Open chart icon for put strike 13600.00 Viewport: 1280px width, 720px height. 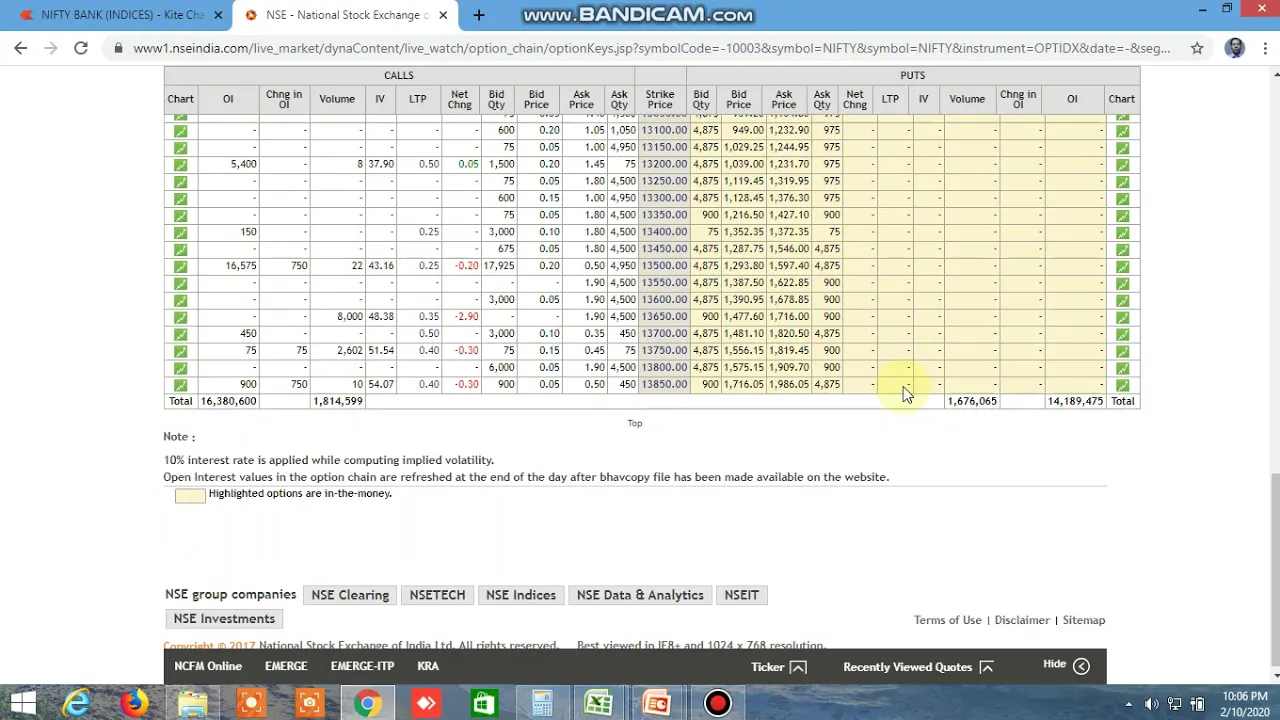(1122, 300)
